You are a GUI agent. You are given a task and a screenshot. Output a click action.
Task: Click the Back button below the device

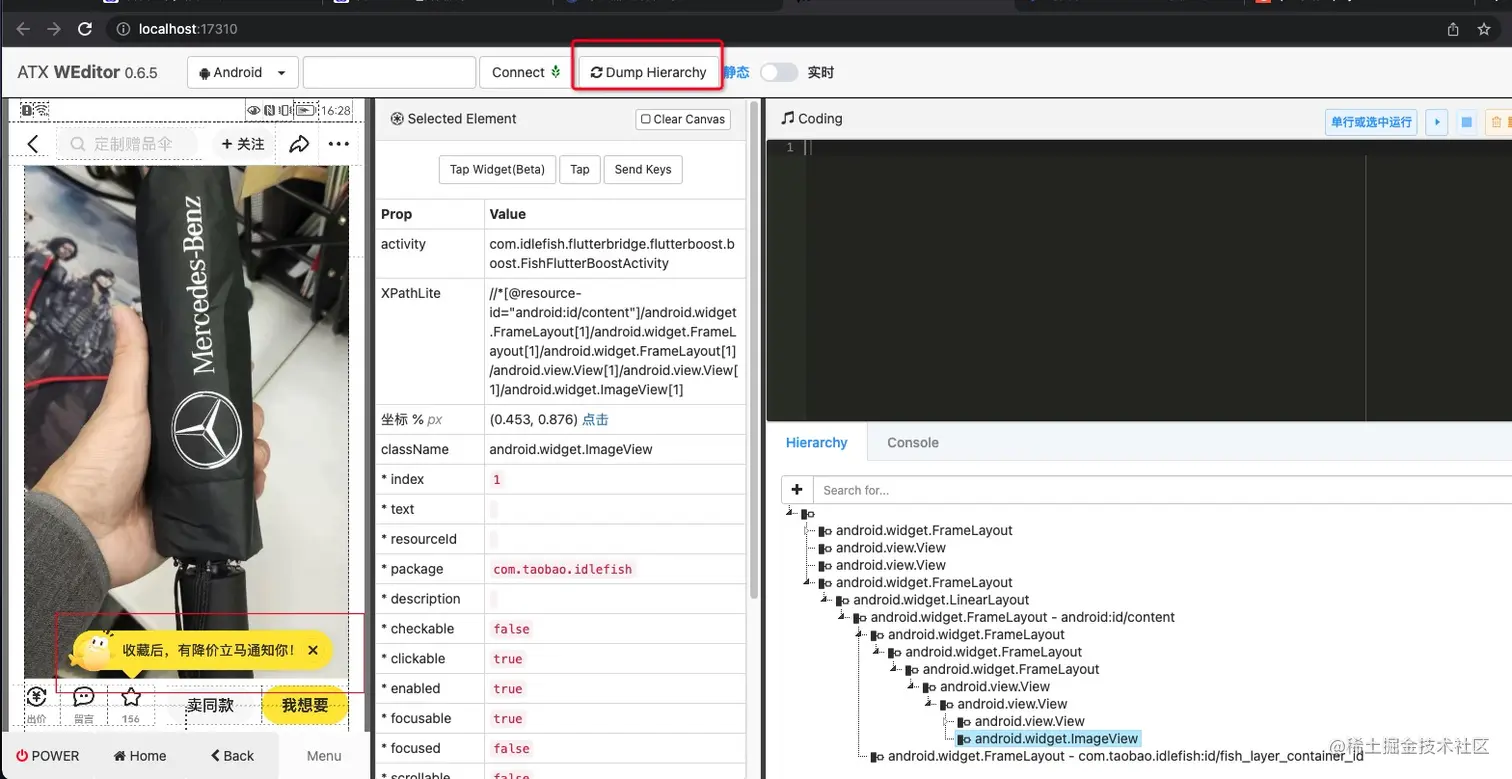coord(232,756)
